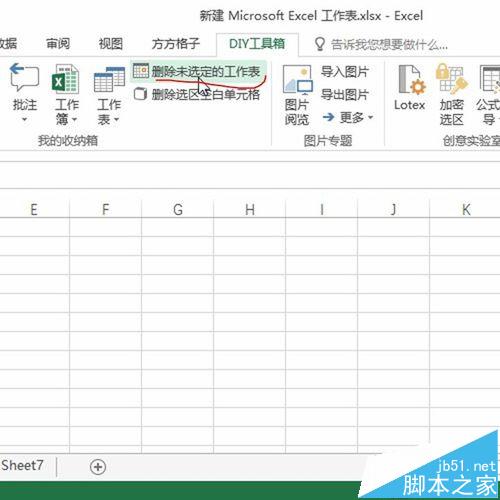The image size is (500, 500).
Task: Click the 更多 button text
Action: coord(352,117)
